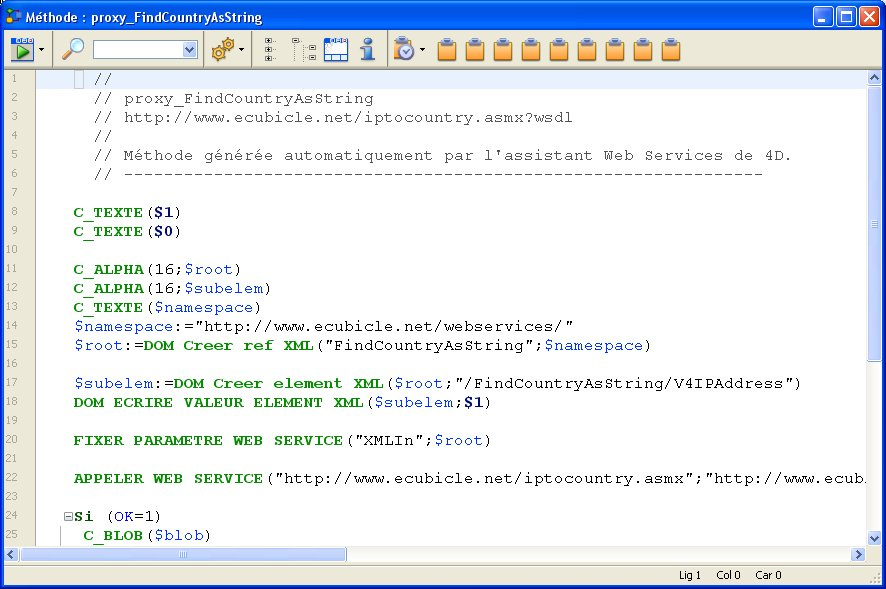Open the search field combo box arrow

click(x=190, y=49)
